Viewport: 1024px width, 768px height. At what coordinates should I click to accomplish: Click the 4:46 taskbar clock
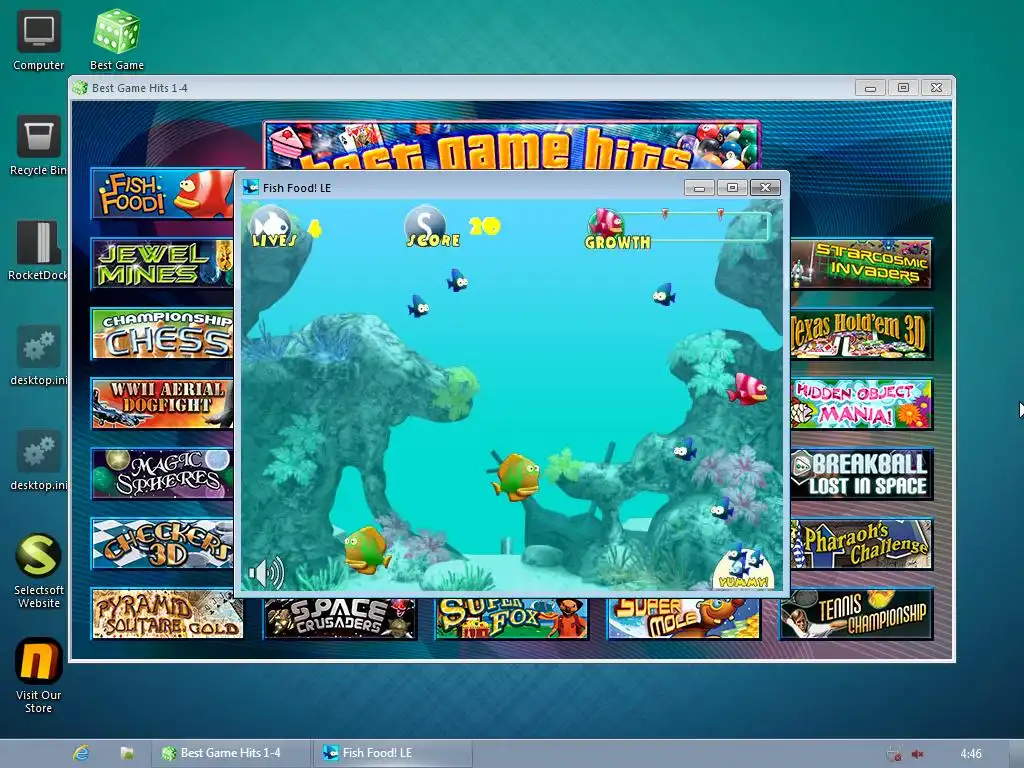point(970,754)
